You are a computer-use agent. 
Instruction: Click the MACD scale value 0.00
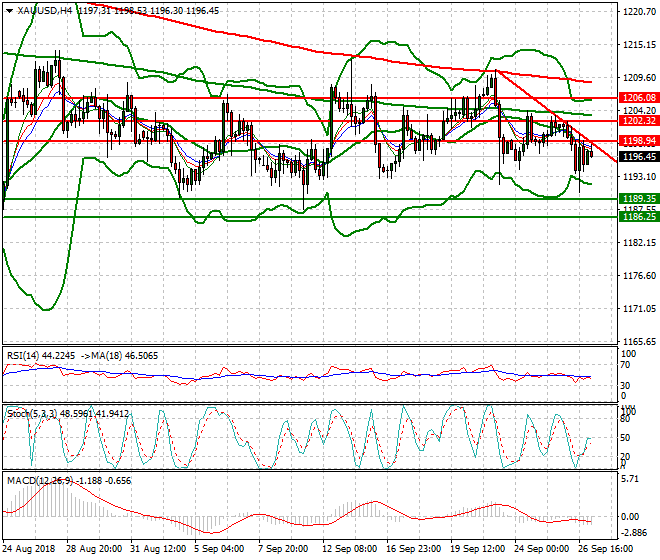pyautogui.click(x=630, y=517)
